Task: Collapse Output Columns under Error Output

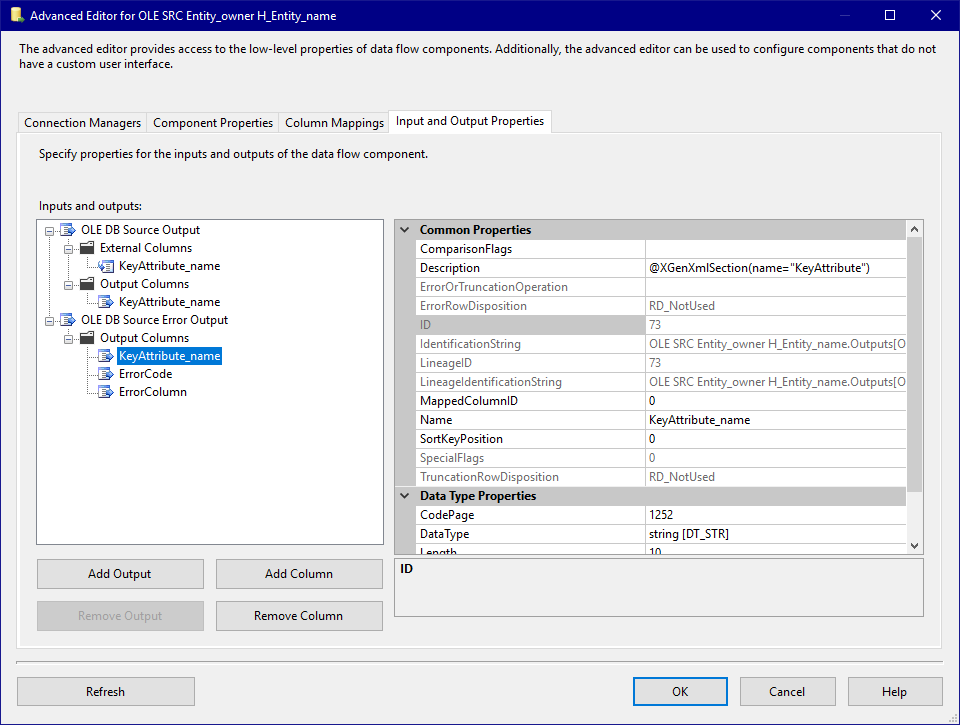Action: point(69,339)
